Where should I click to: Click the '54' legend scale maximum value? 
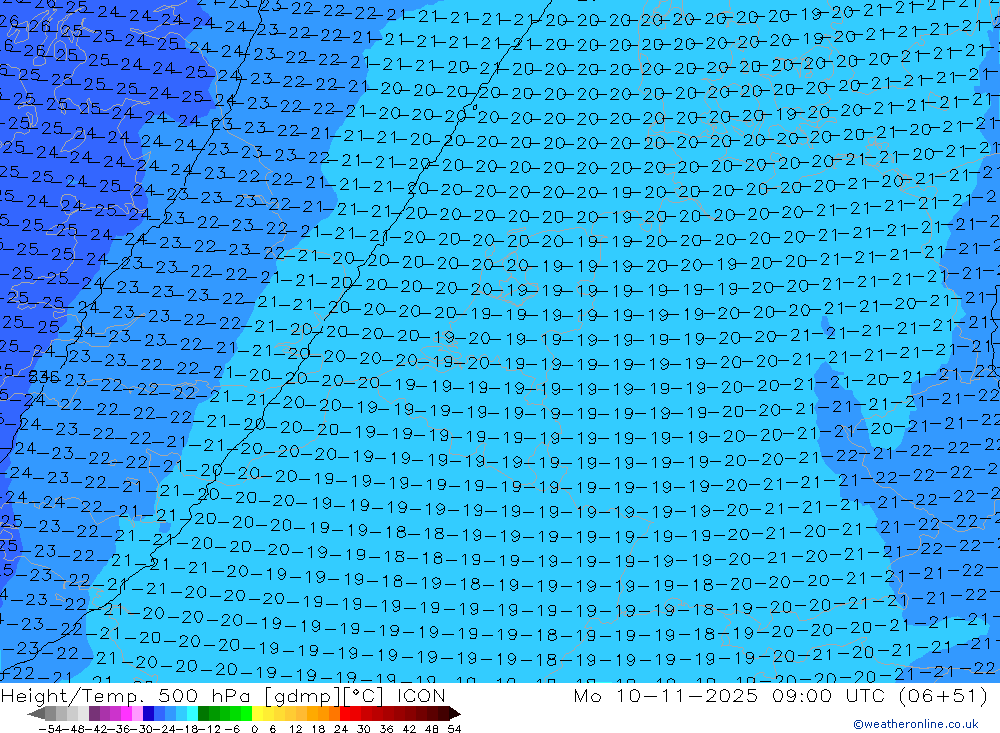click(x=454, y=729)
